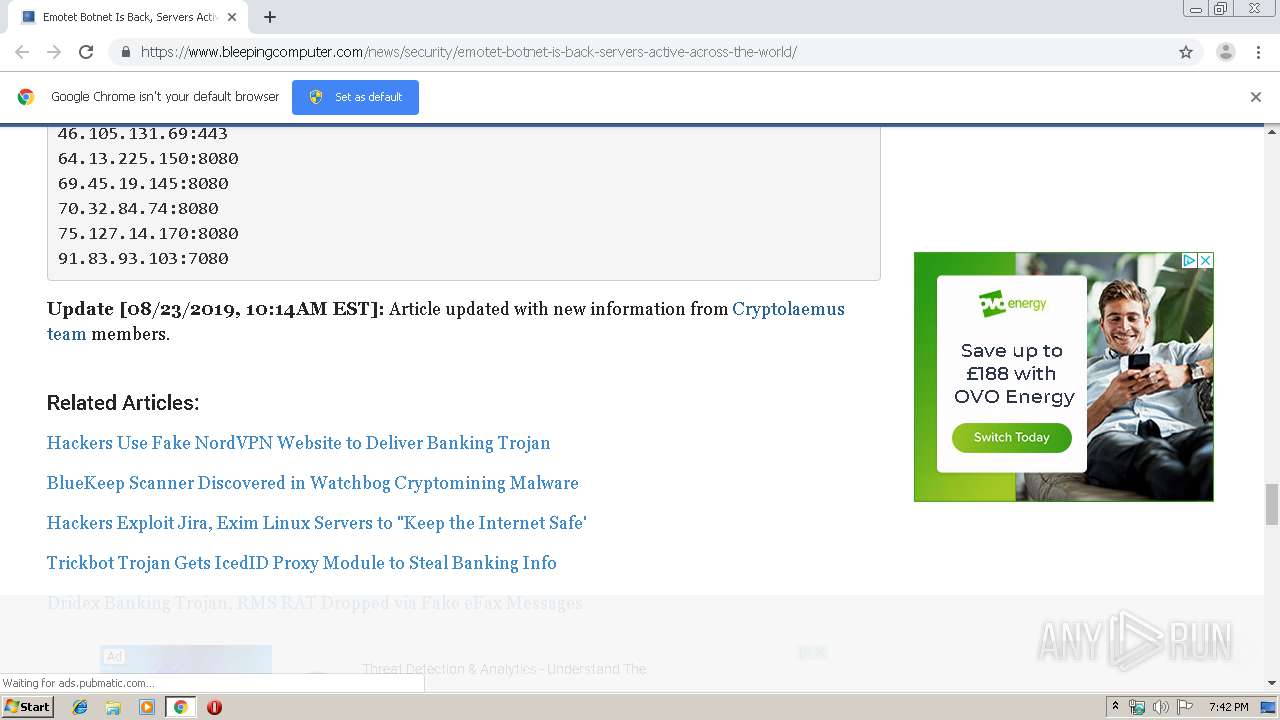This screenshot has height=720, width=1280.
Task: Select IP address 69.45.19.145:8080 text
Action: 143,183
